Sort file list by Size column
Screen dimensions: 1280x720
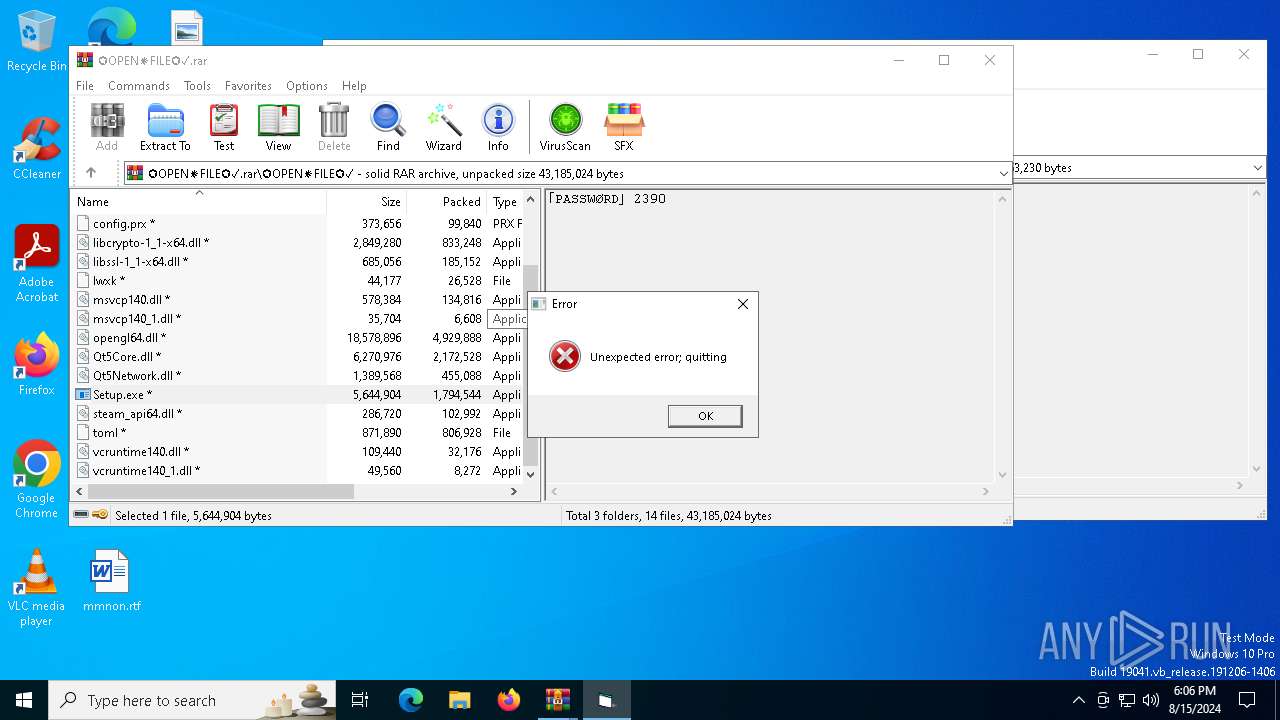pyautogui.click(x=367, y=202)
